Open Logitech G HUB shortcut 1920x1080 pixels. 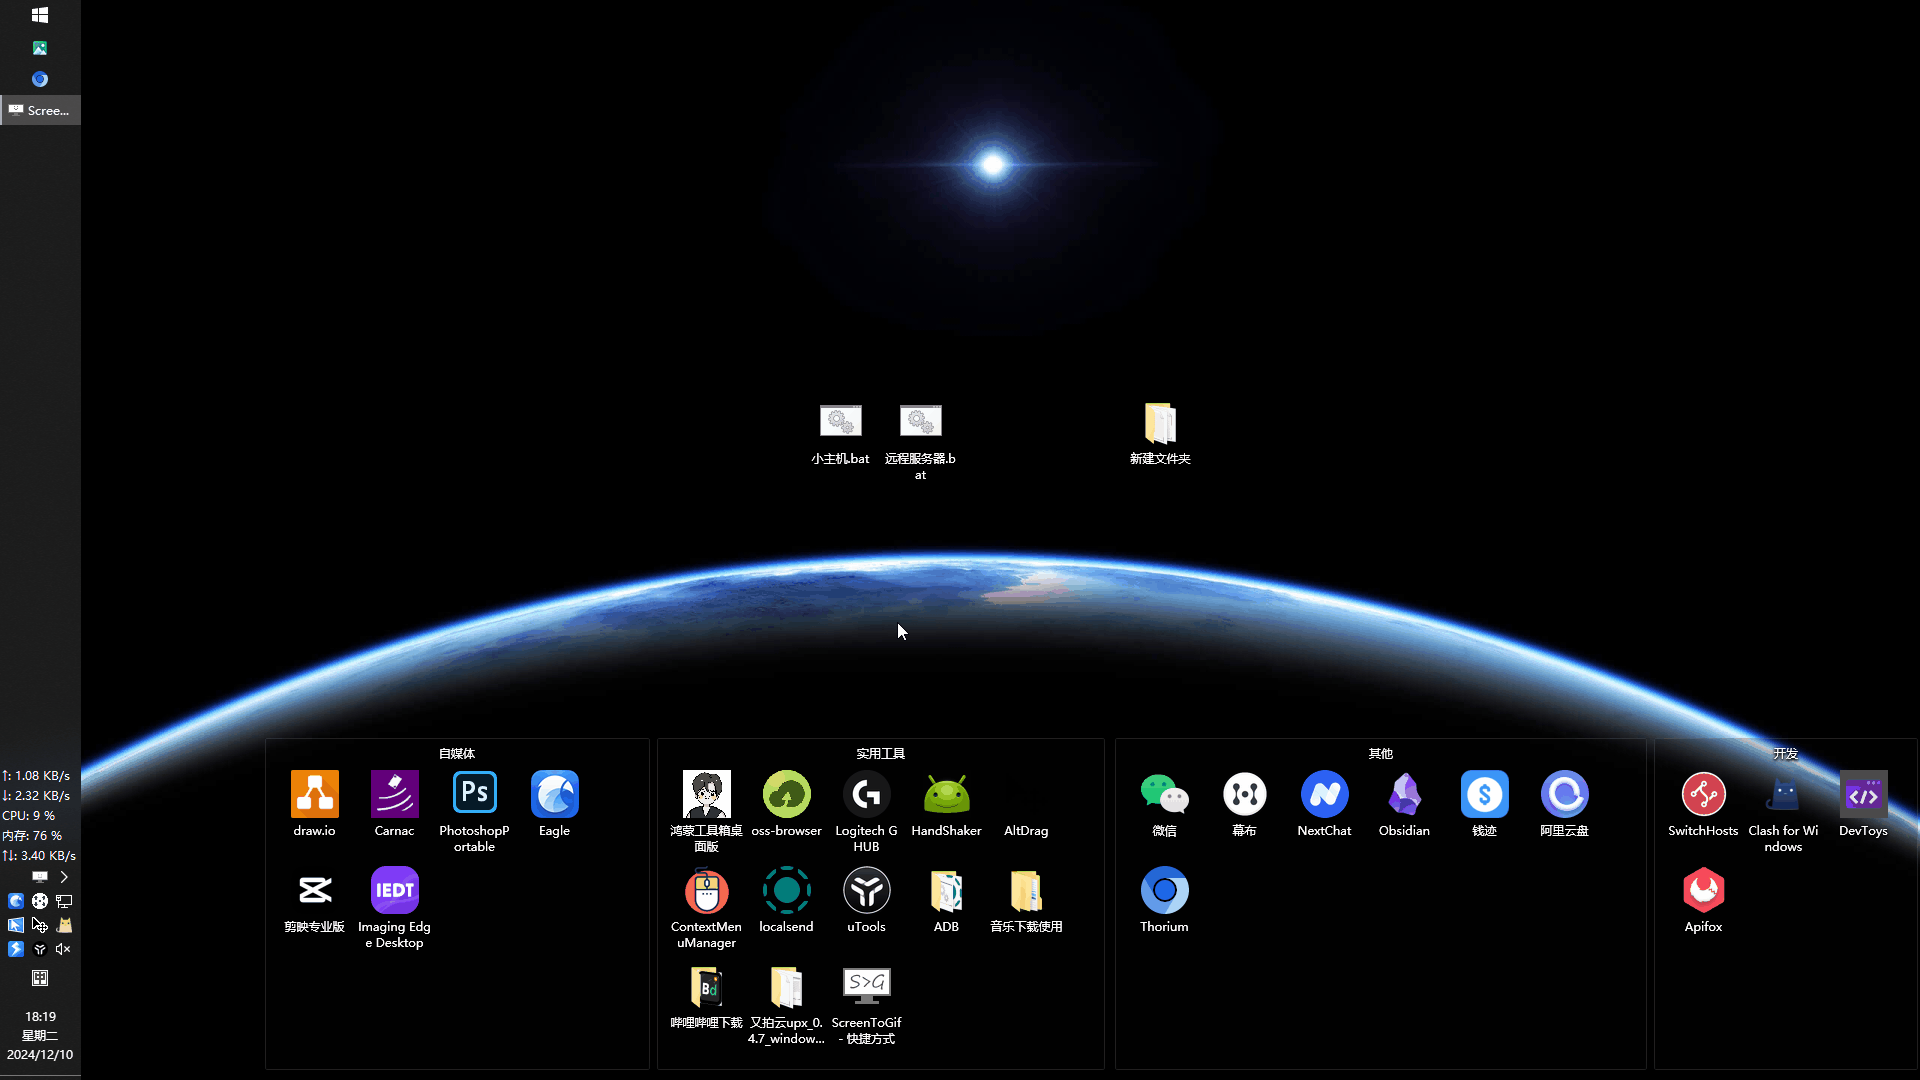(866, 812)
